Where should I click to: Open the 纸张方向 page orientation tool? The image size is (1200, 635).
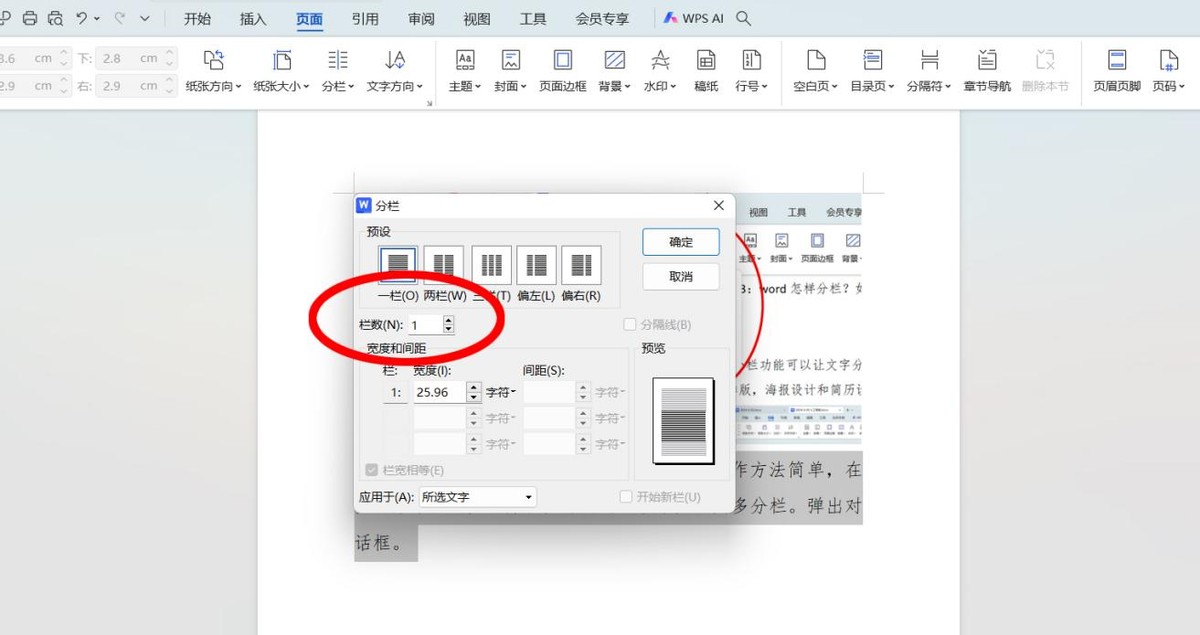214,70
